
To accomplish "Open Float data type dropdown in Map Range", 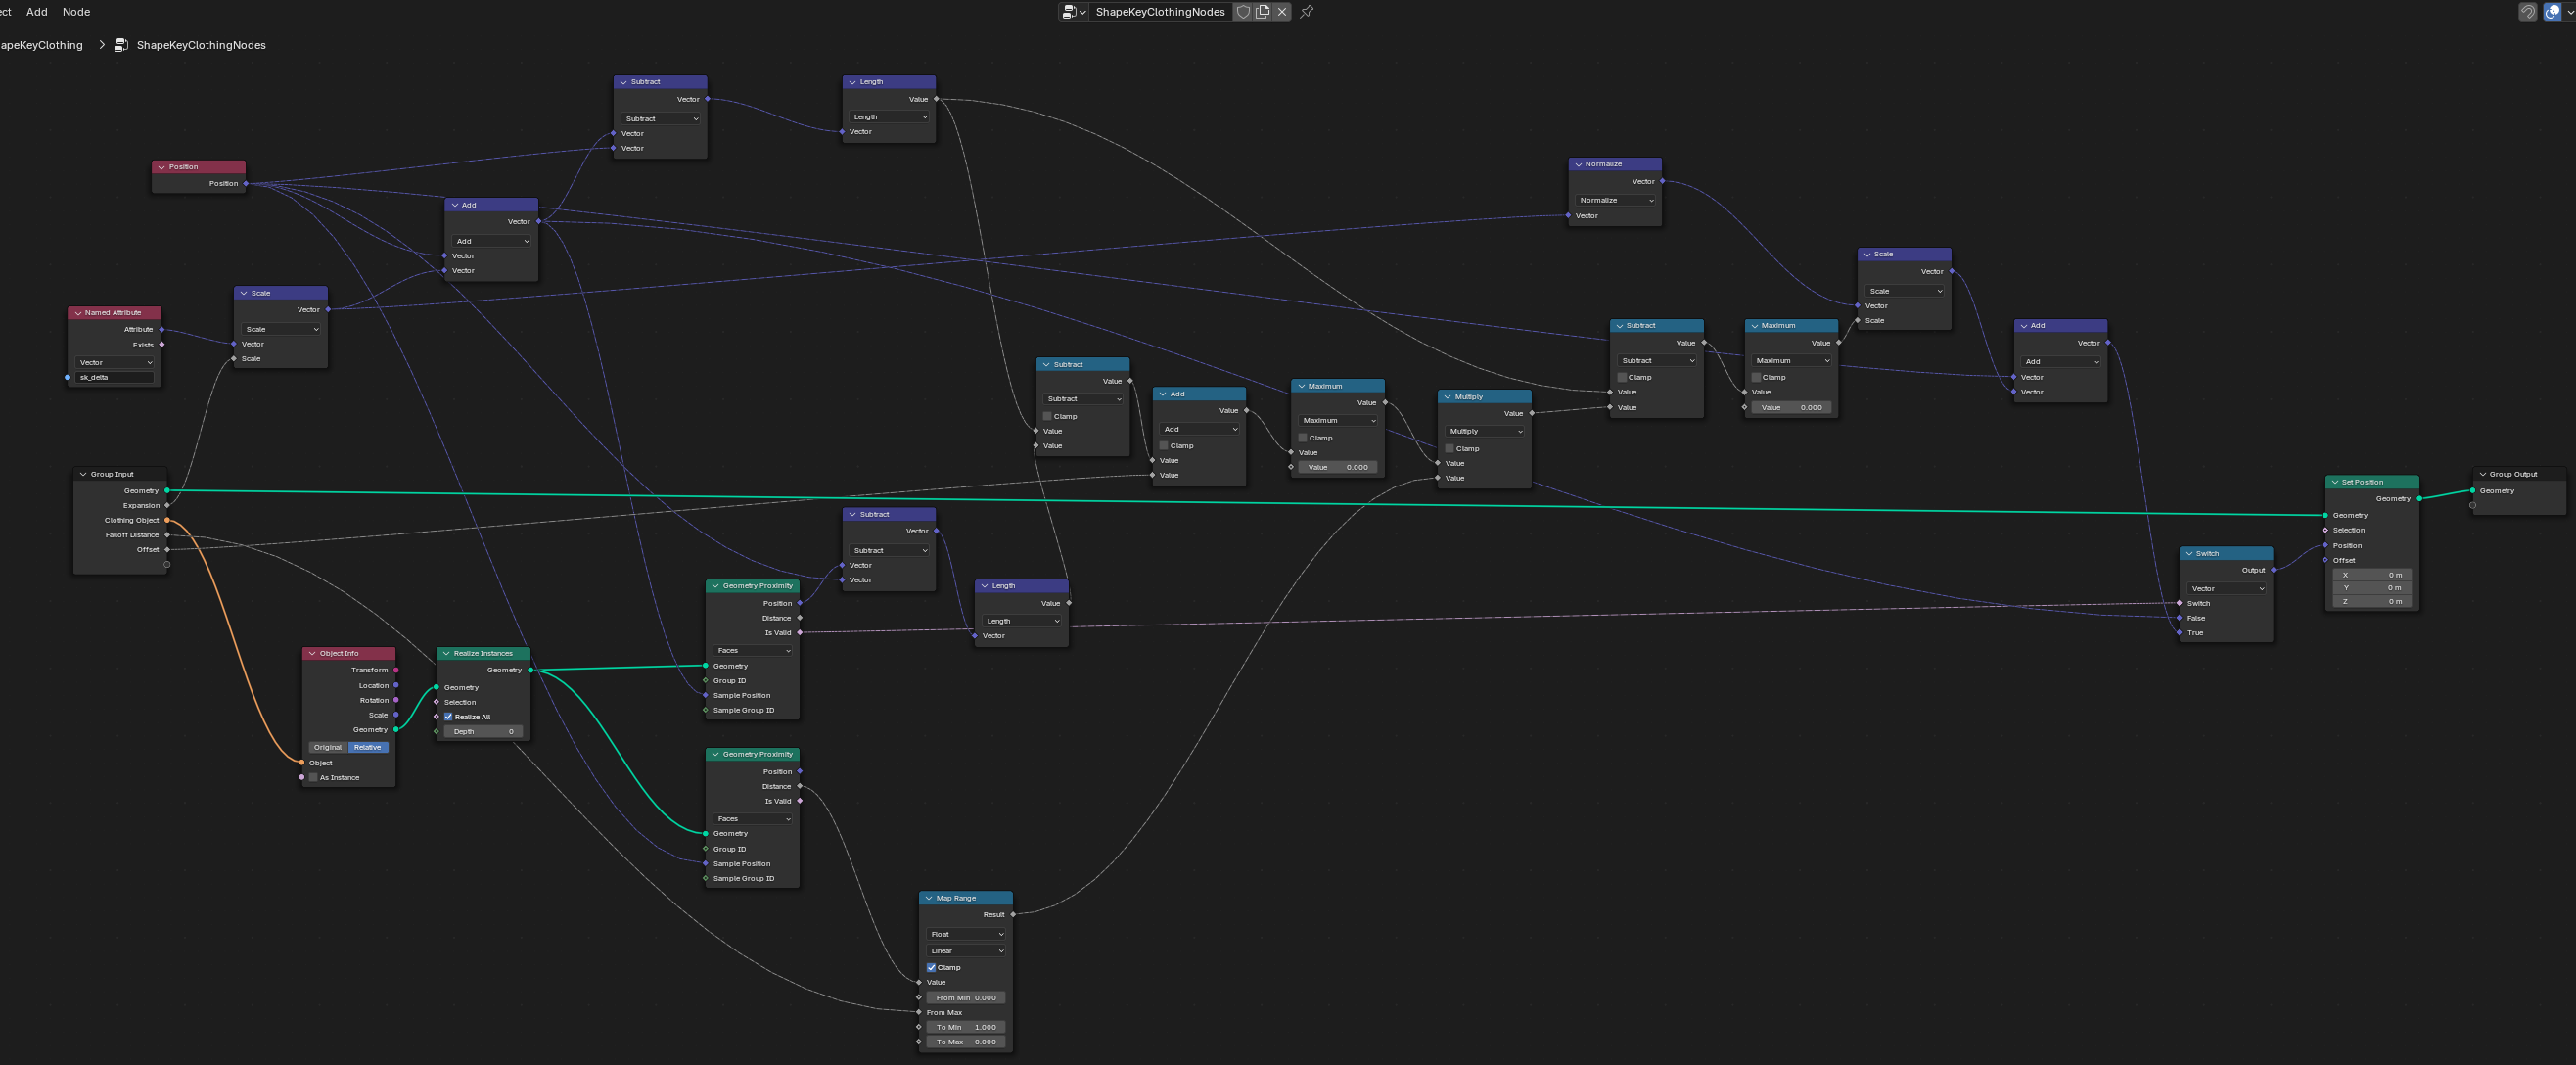I will pyautogui.click(x=966, y=934).
